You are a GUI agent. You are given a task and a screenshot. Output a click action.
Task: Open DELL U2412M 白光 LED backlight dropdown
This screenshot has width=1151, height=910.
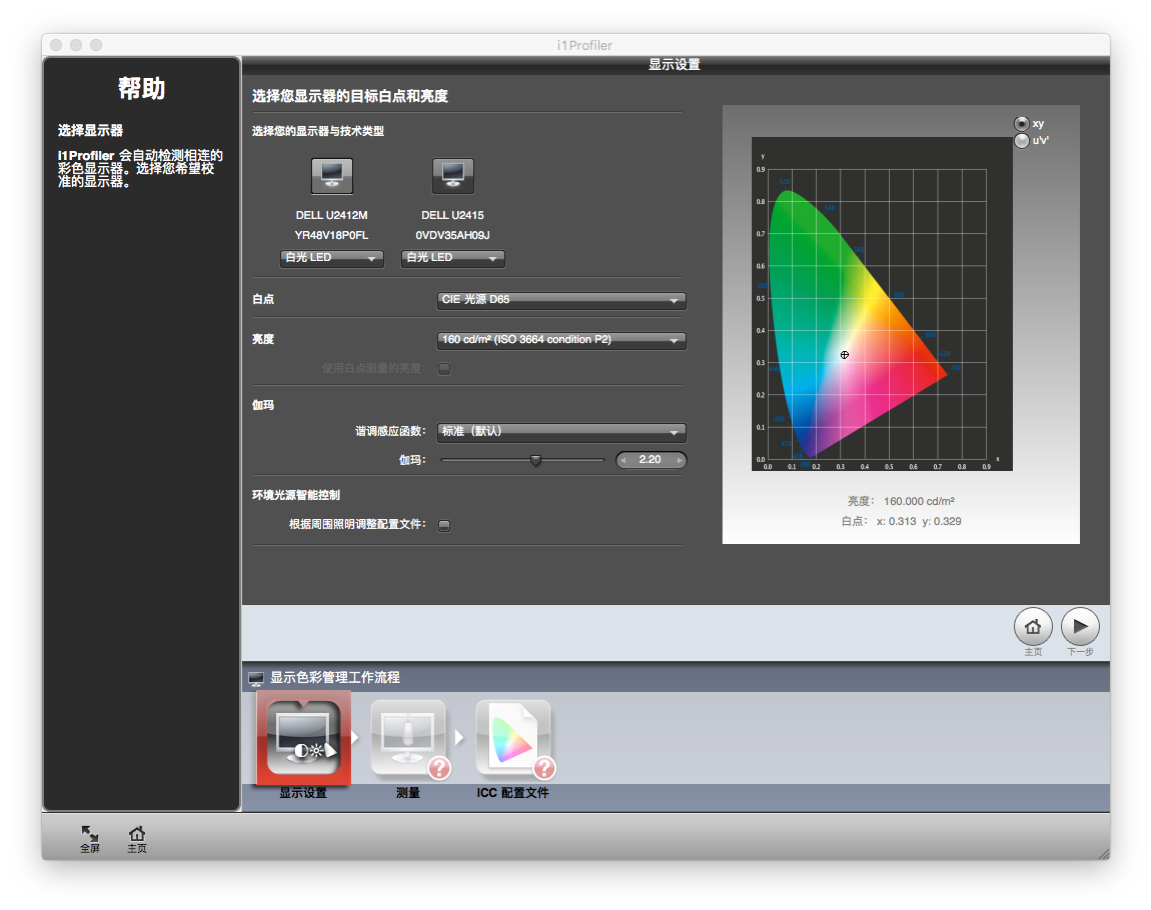(x=331, y=258)
